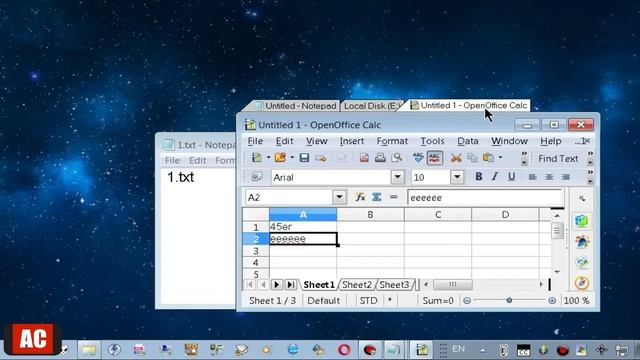
Task: Click the Open file folder icon
Action: point(280,158)
